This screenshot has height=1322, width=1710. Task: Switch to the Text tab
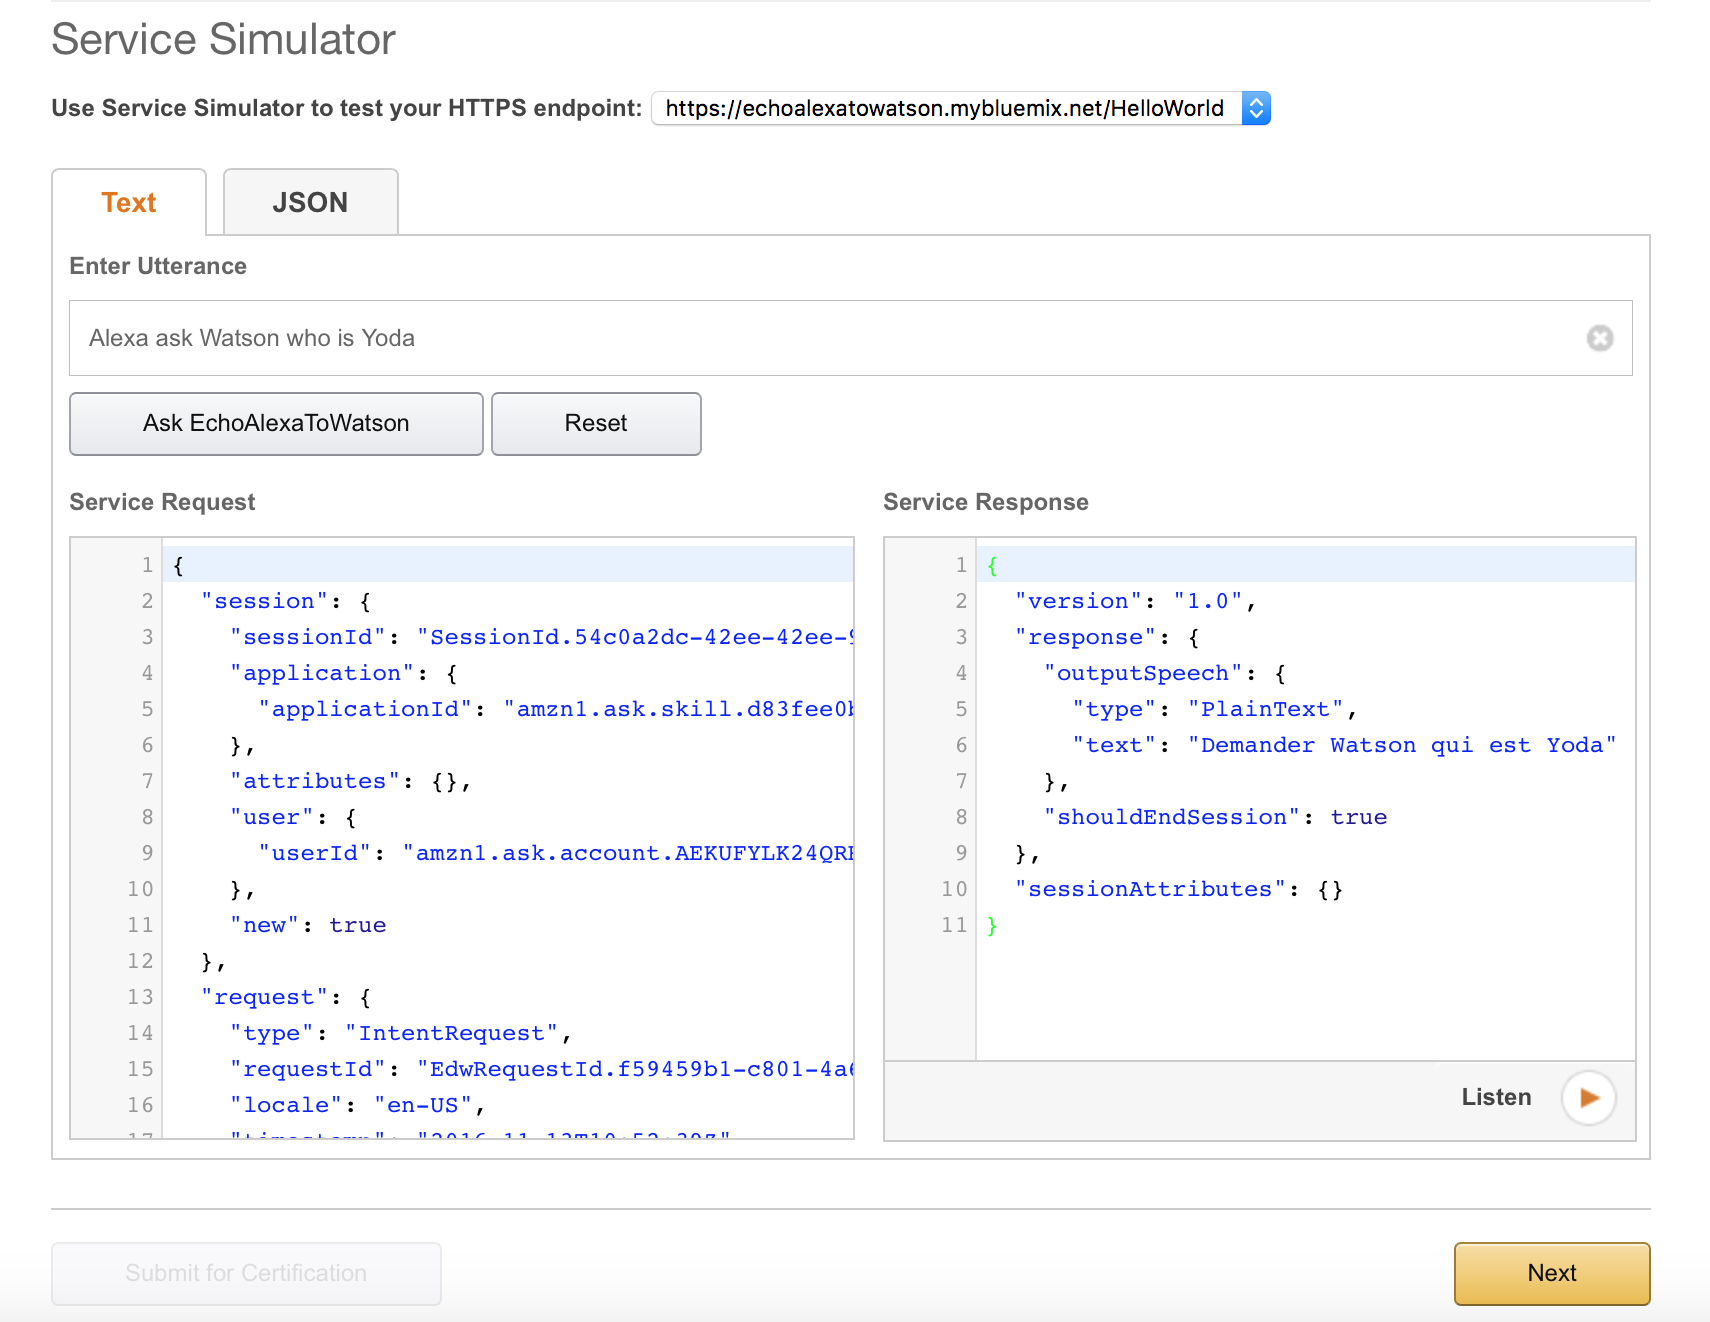click(x=129, y=202)
